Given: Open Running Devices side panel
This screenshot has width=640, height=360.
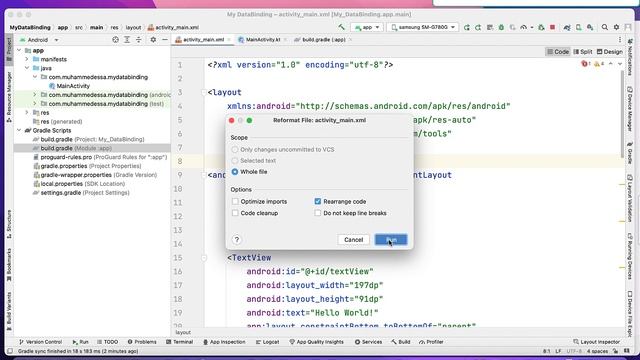Looking at the screenshot, I should click(x=630, y=256).
